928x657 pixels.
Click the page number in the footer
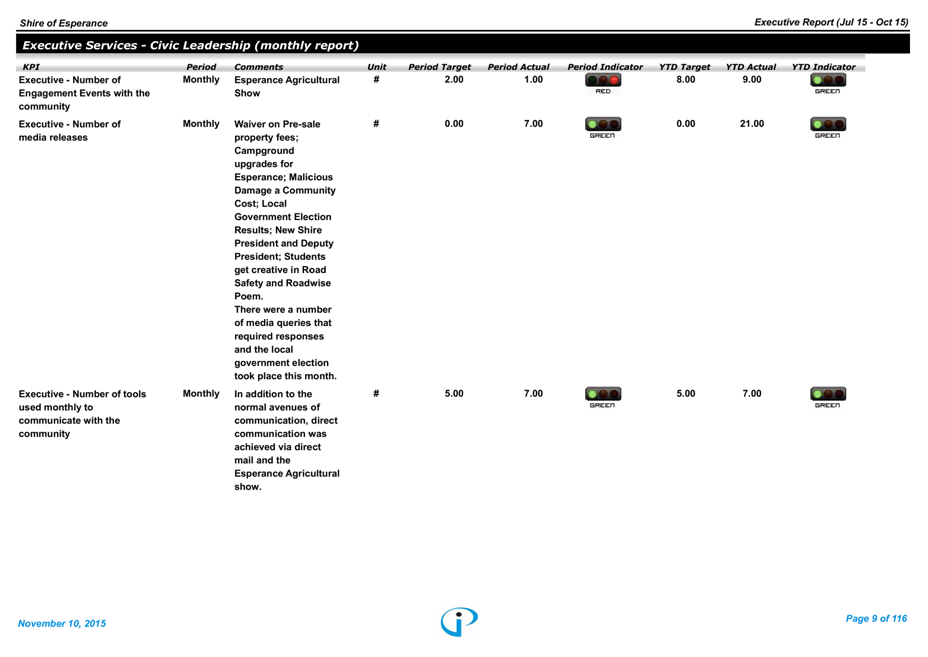coord(875,619)
